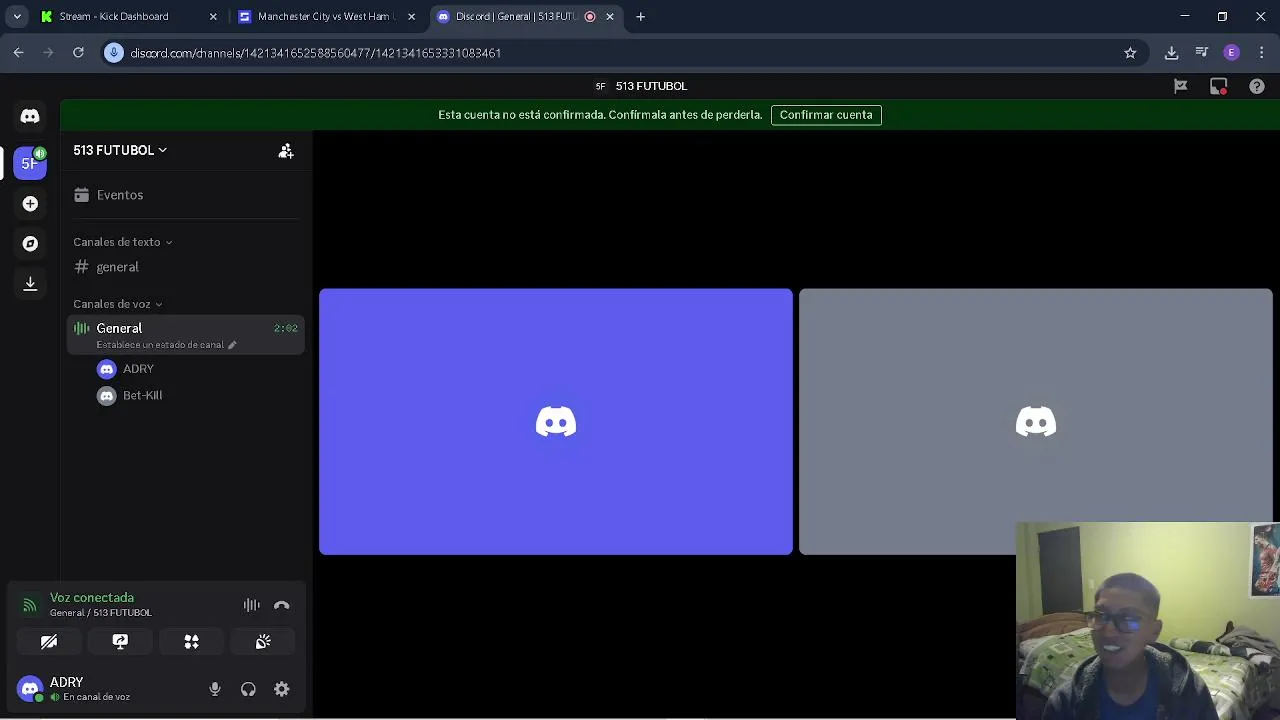Turn on camera in voice panel
The image size is (1280, 720).
(49, 642)
